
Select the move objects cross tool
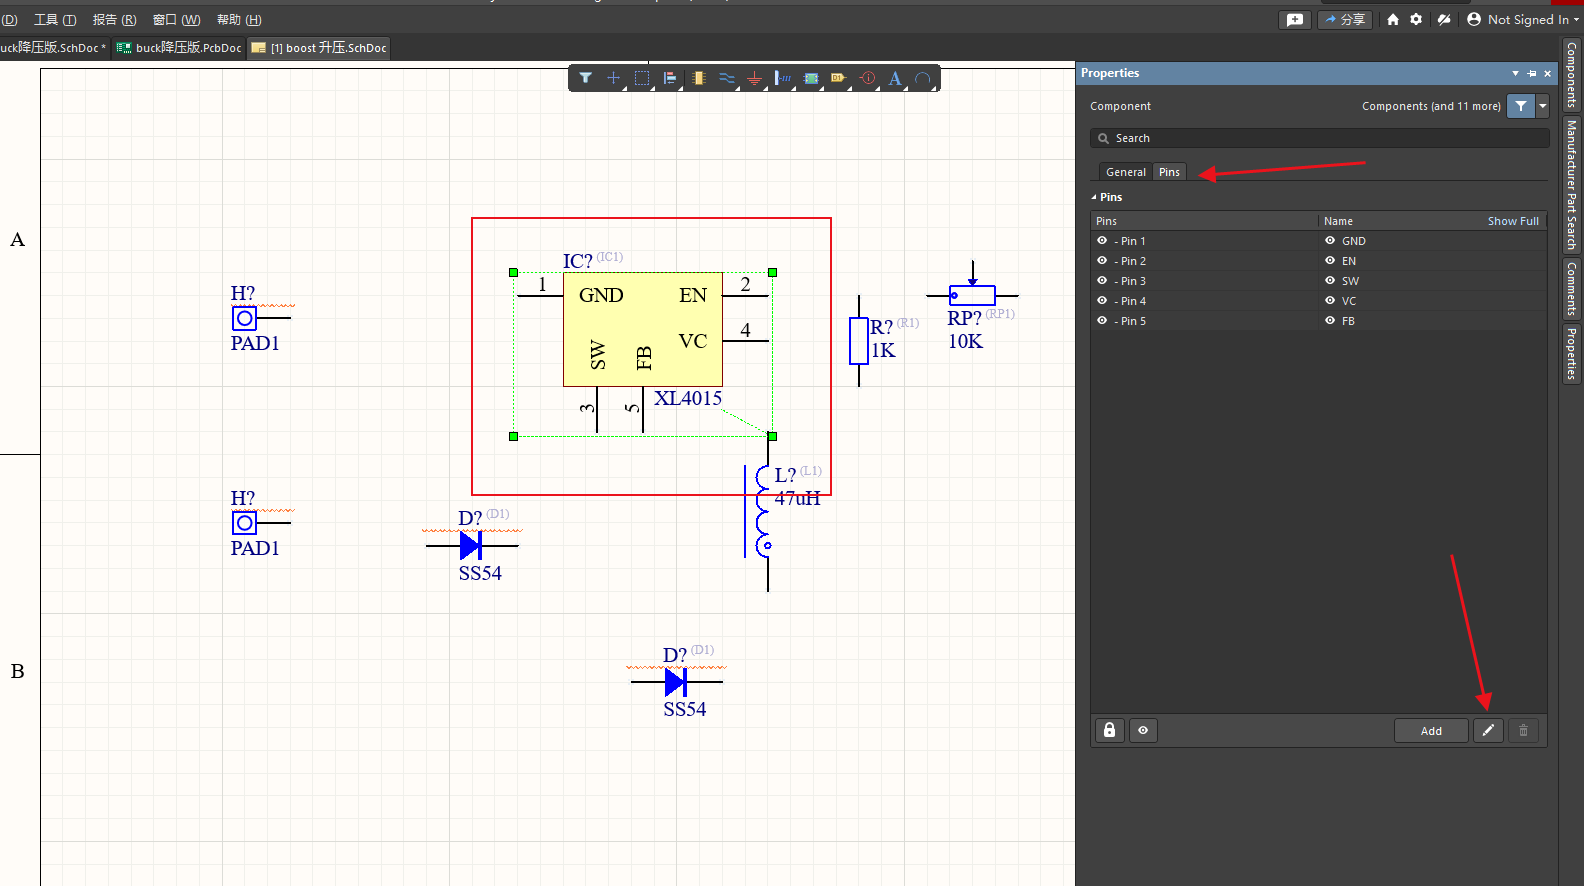click(614, 78)
